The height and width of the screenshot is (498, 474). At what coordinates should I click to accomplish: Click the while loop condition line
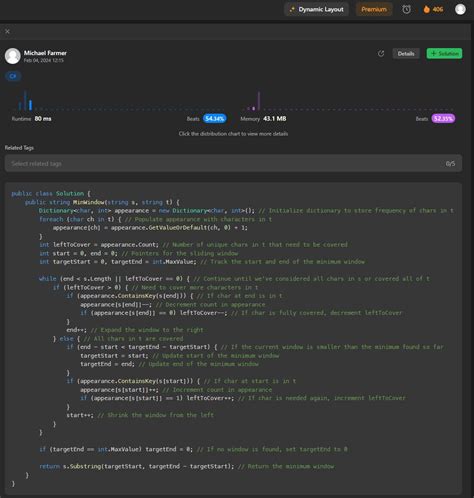(234, 279)
